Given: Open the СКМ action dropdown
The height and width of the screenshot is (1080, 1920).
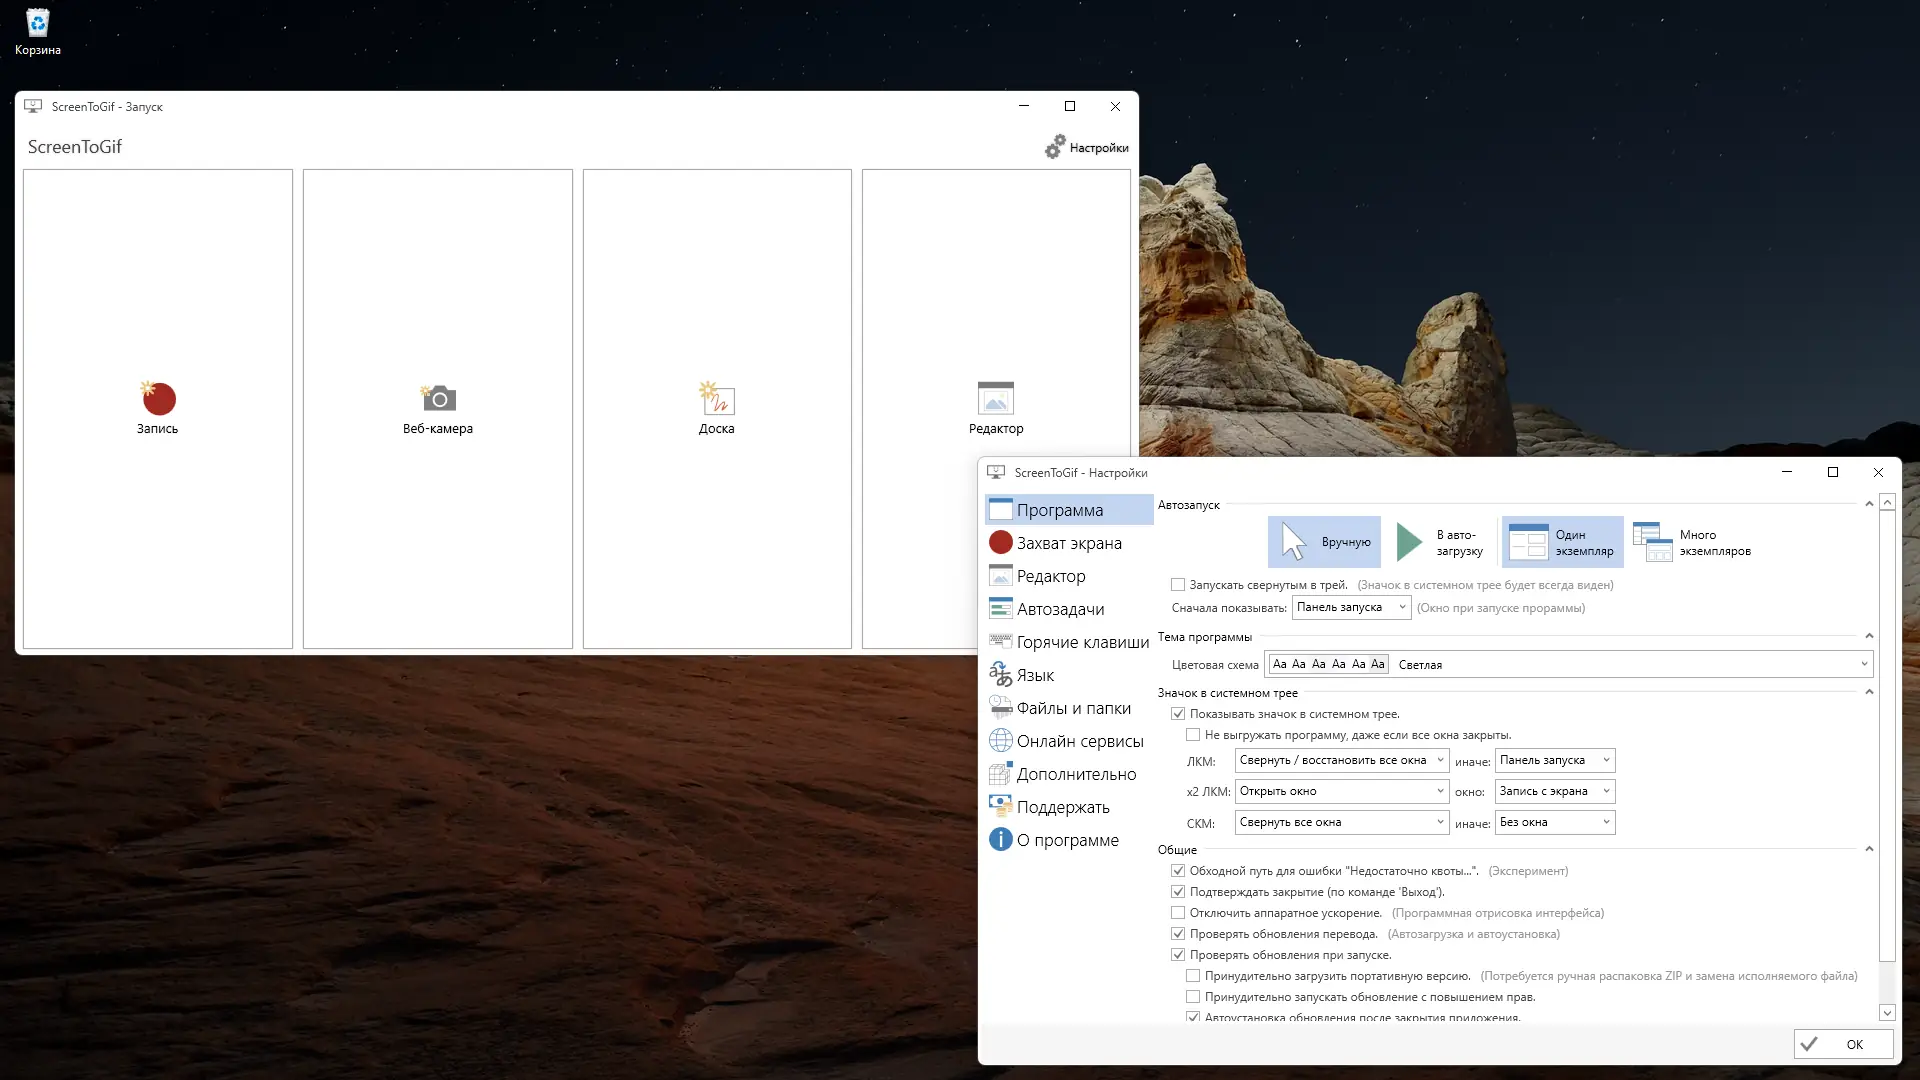Looking at the screenshot, I should tap(1341, 822).
